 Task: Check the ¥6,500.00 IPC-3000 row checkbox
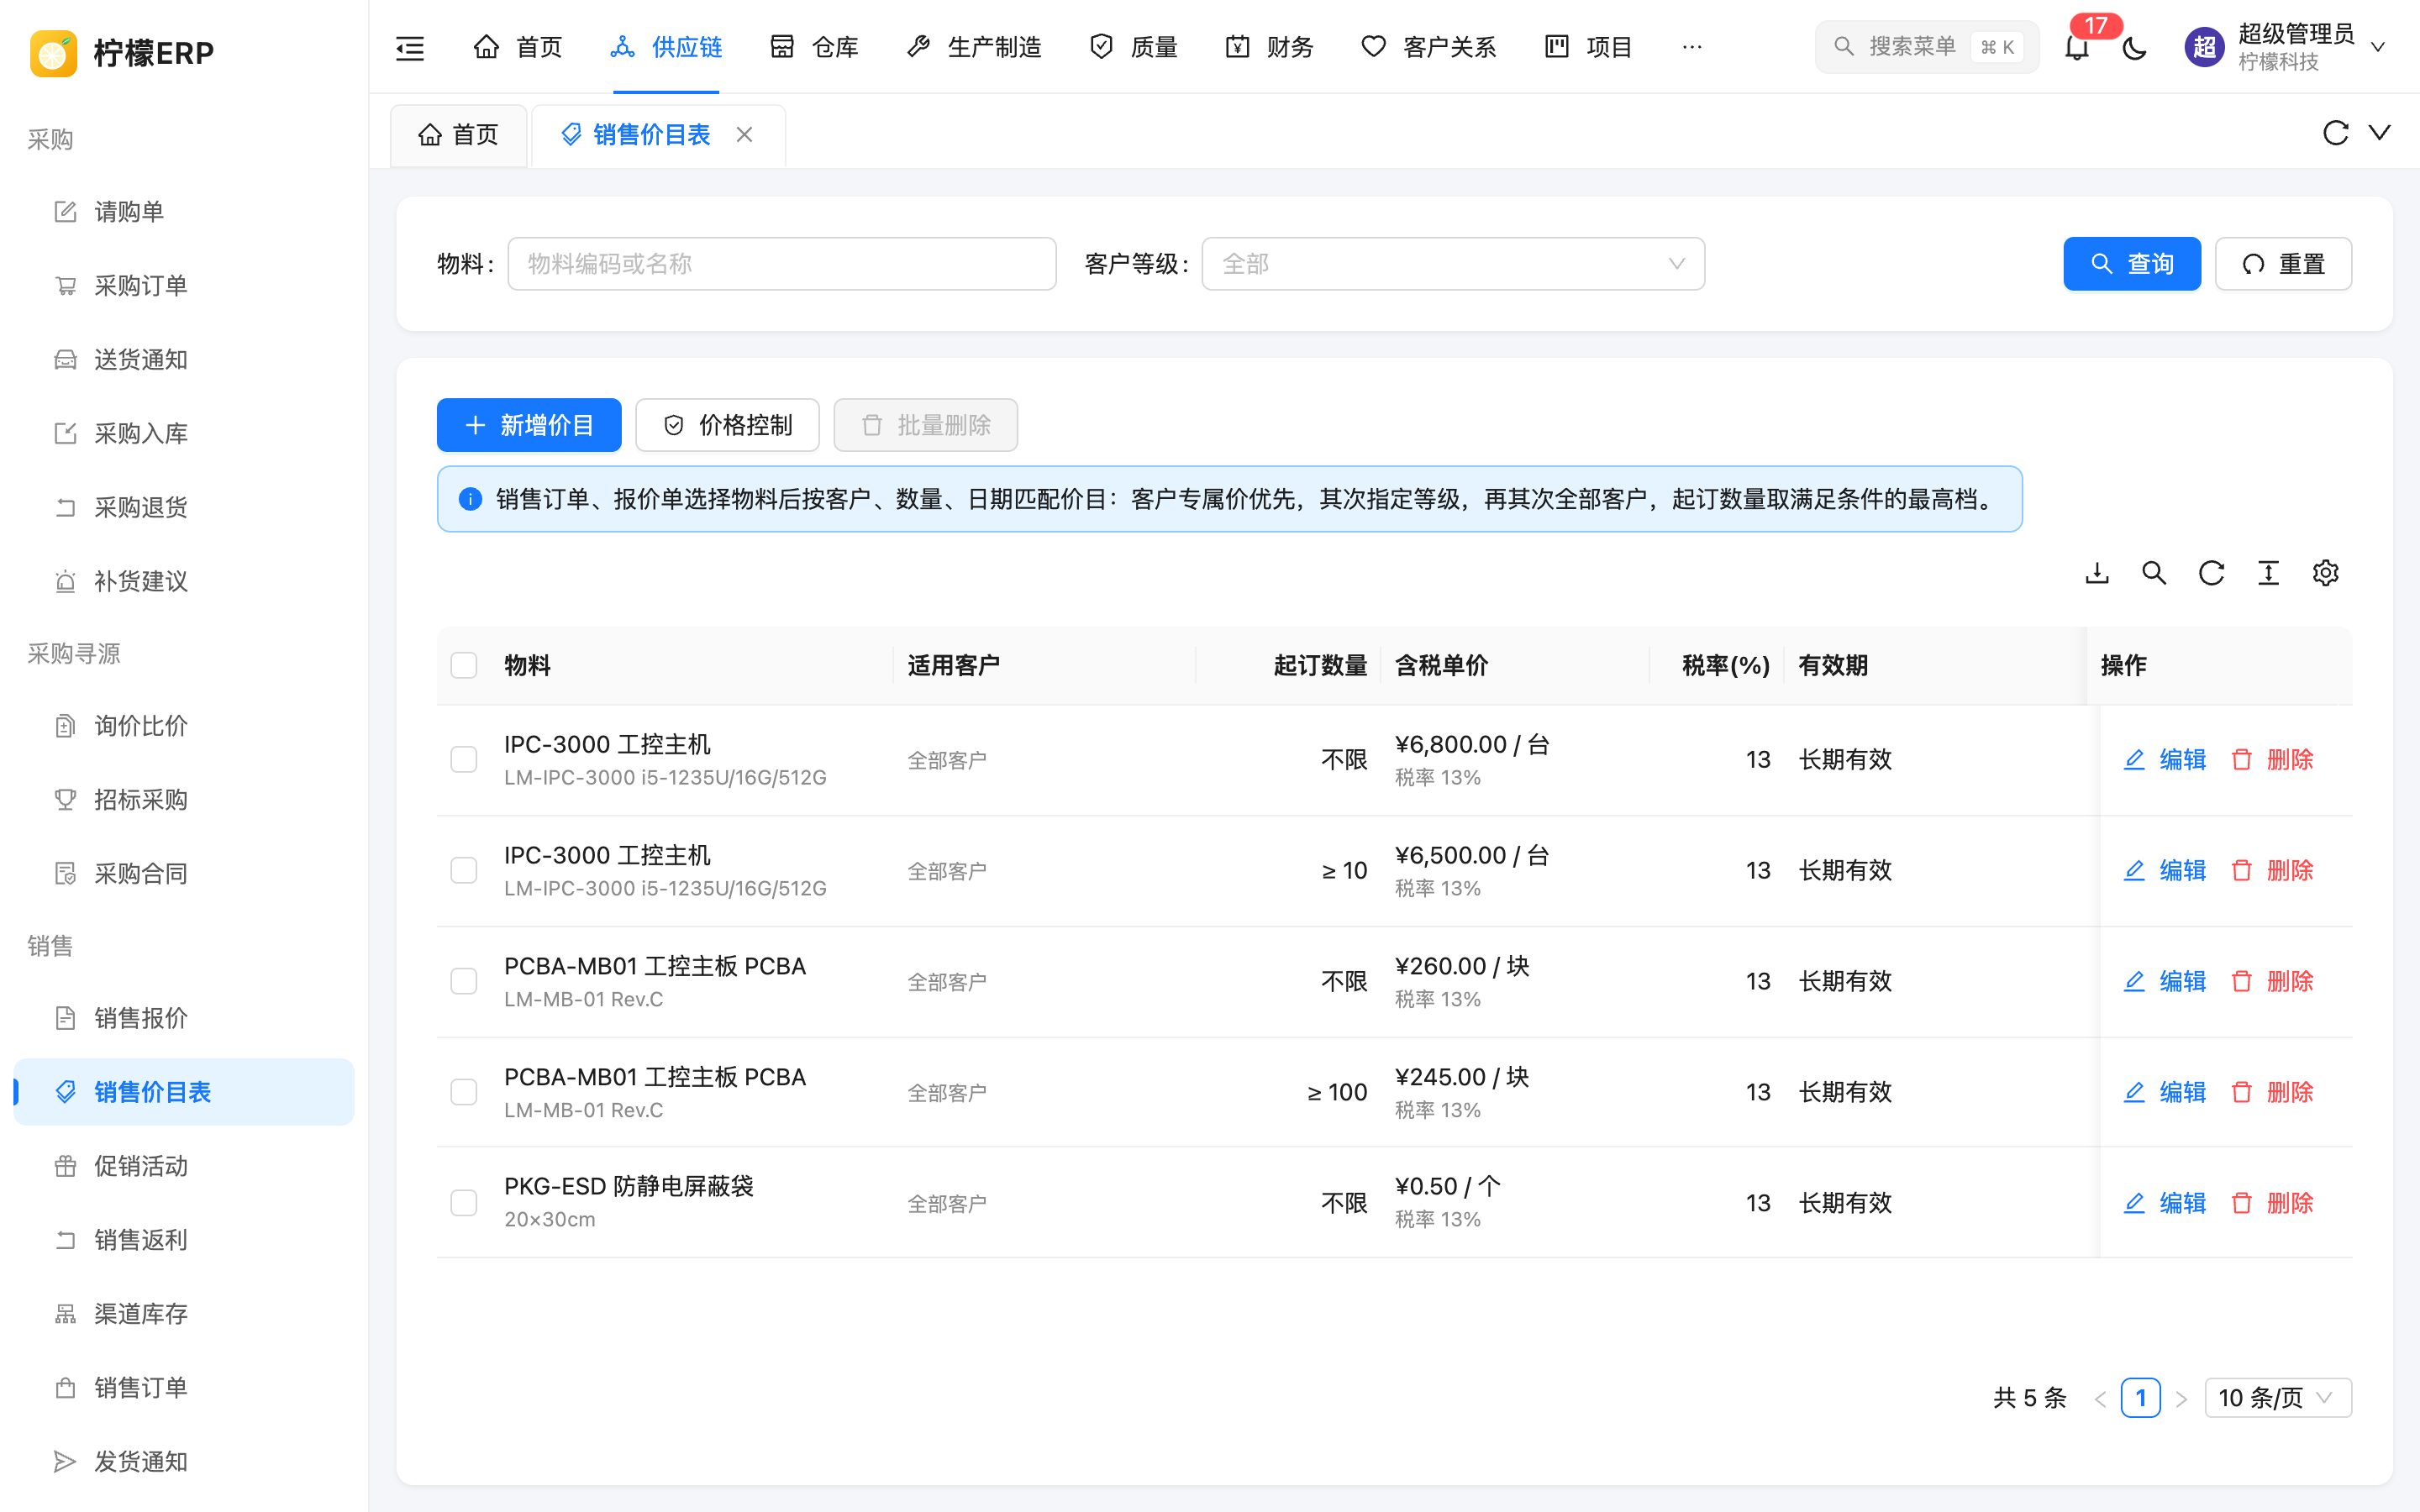click(x=464, y=871)
